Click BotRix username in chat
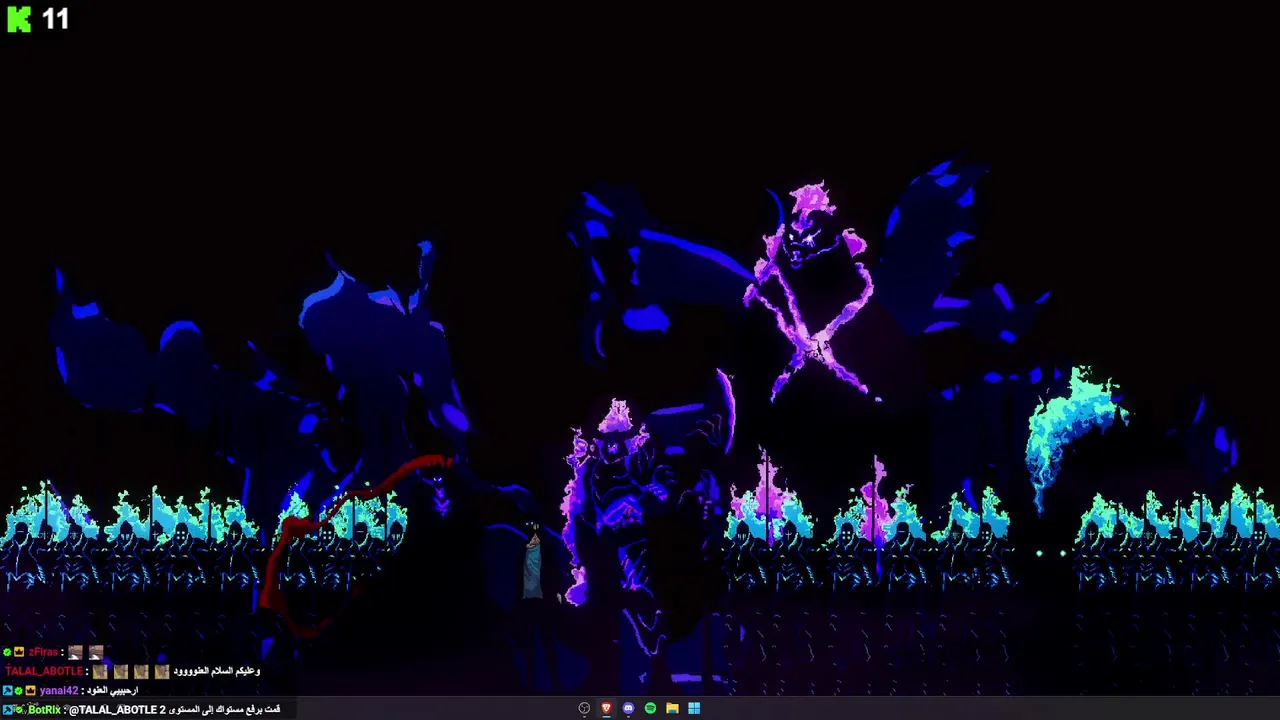This screenshot has height=720, width=1280. 45,709
